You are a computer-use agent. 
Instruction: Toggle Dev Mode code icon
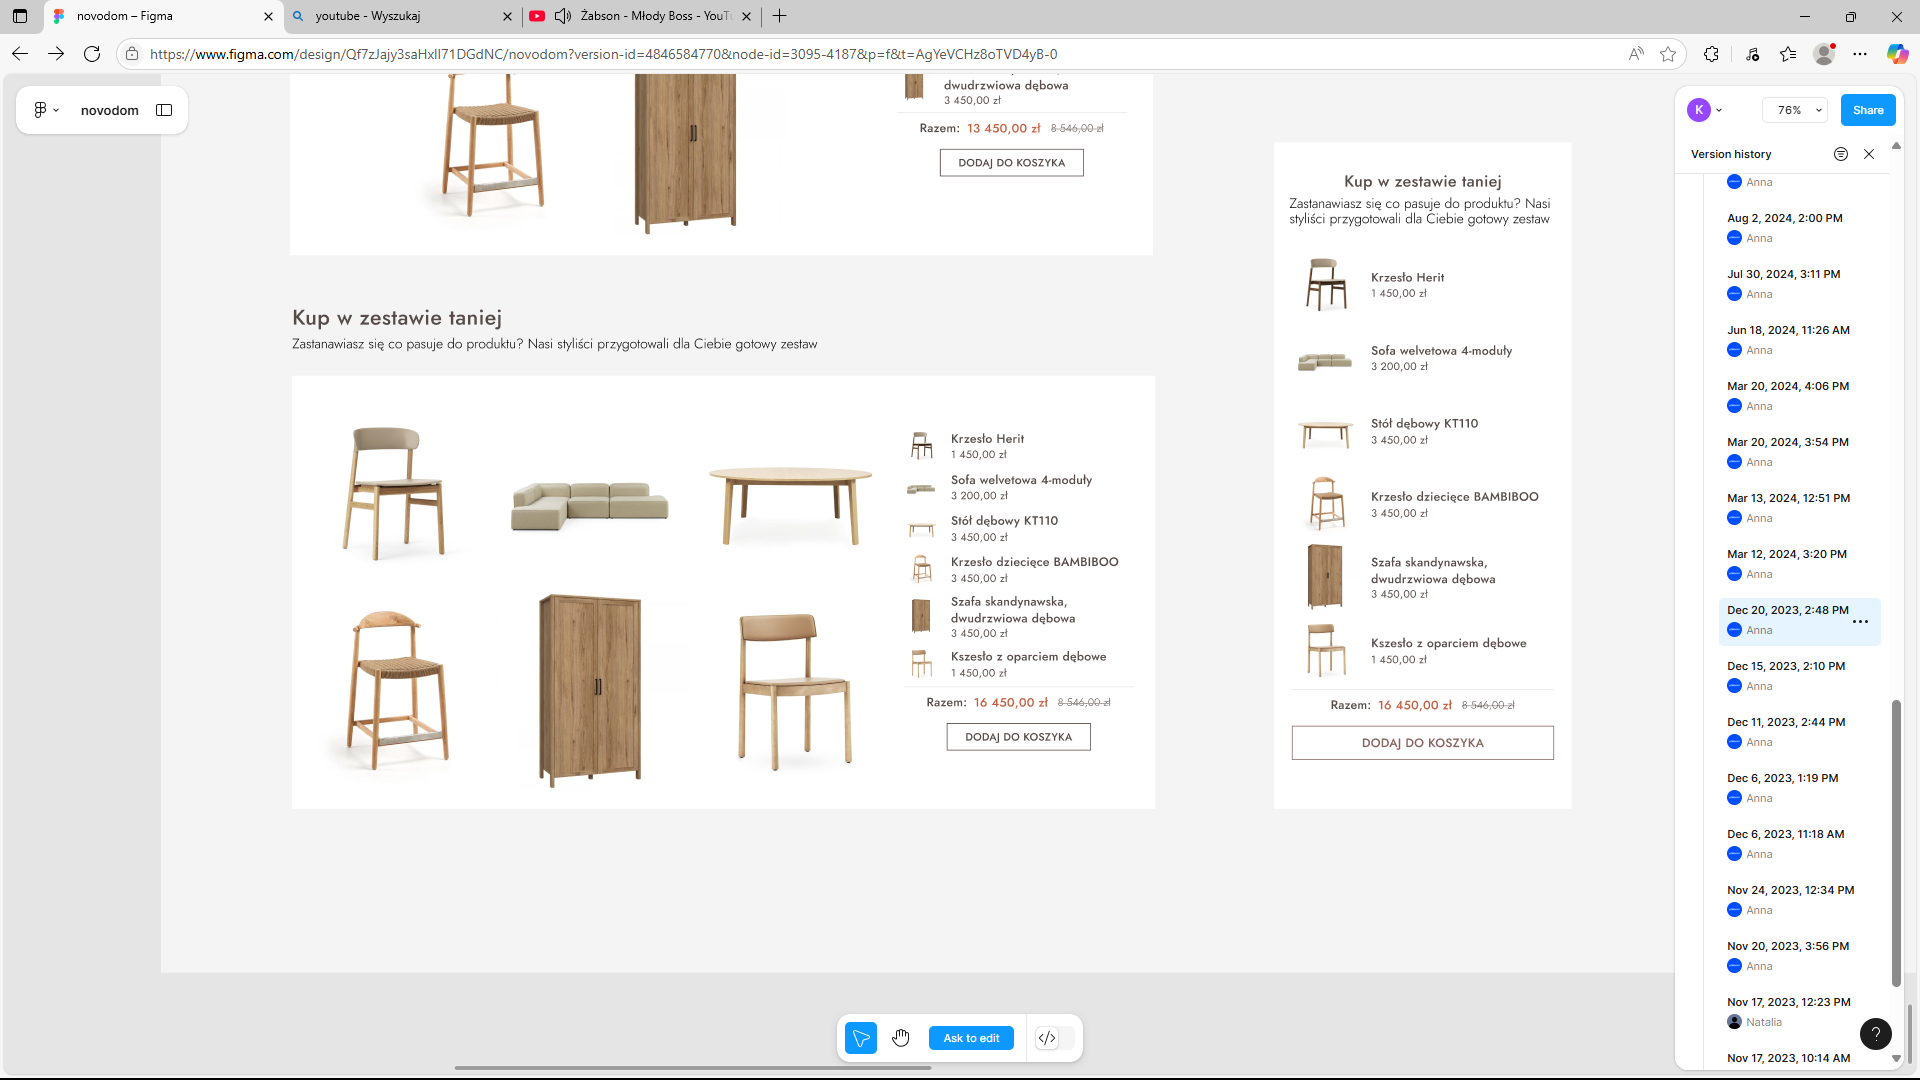(1047, 1038)
